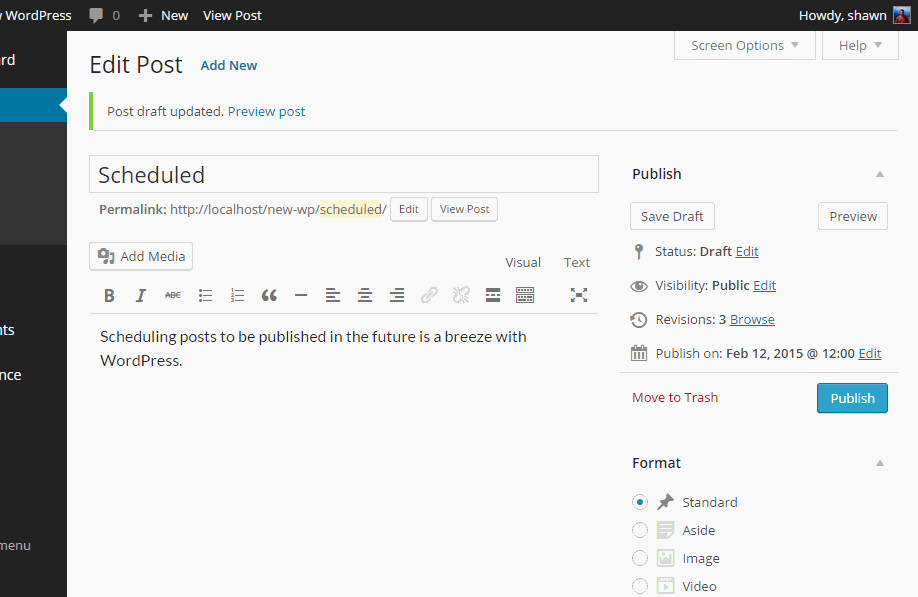Click View Post in the admin bar
The width and height of the screenshot is (918, 597).
(x=232, y=15)
